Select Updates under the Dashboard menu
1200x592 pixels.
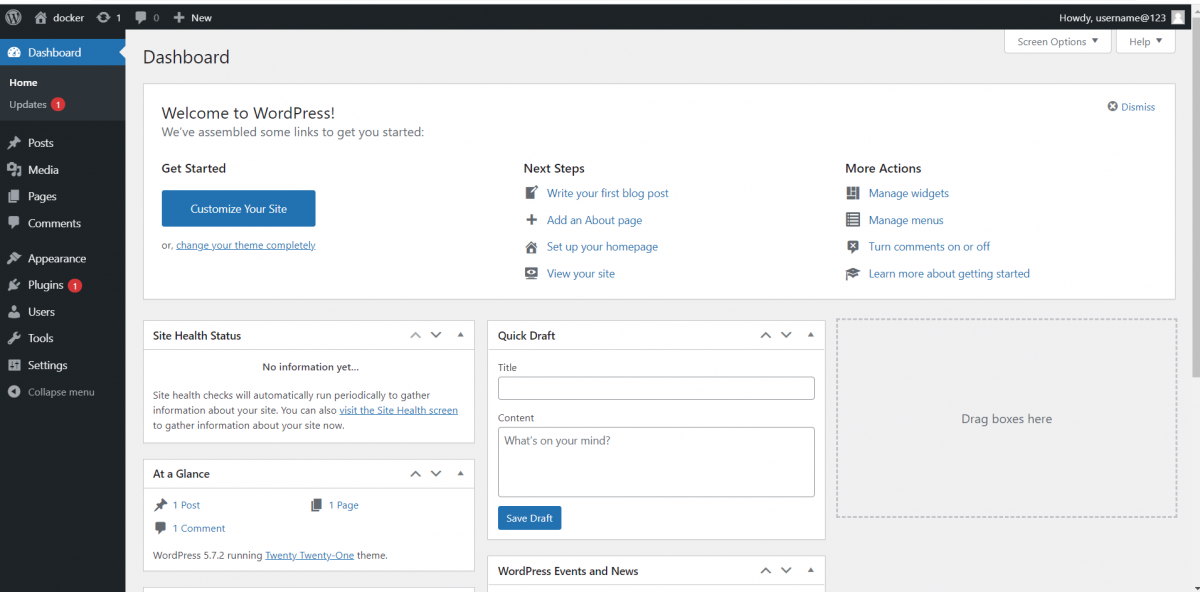(29, 103)
